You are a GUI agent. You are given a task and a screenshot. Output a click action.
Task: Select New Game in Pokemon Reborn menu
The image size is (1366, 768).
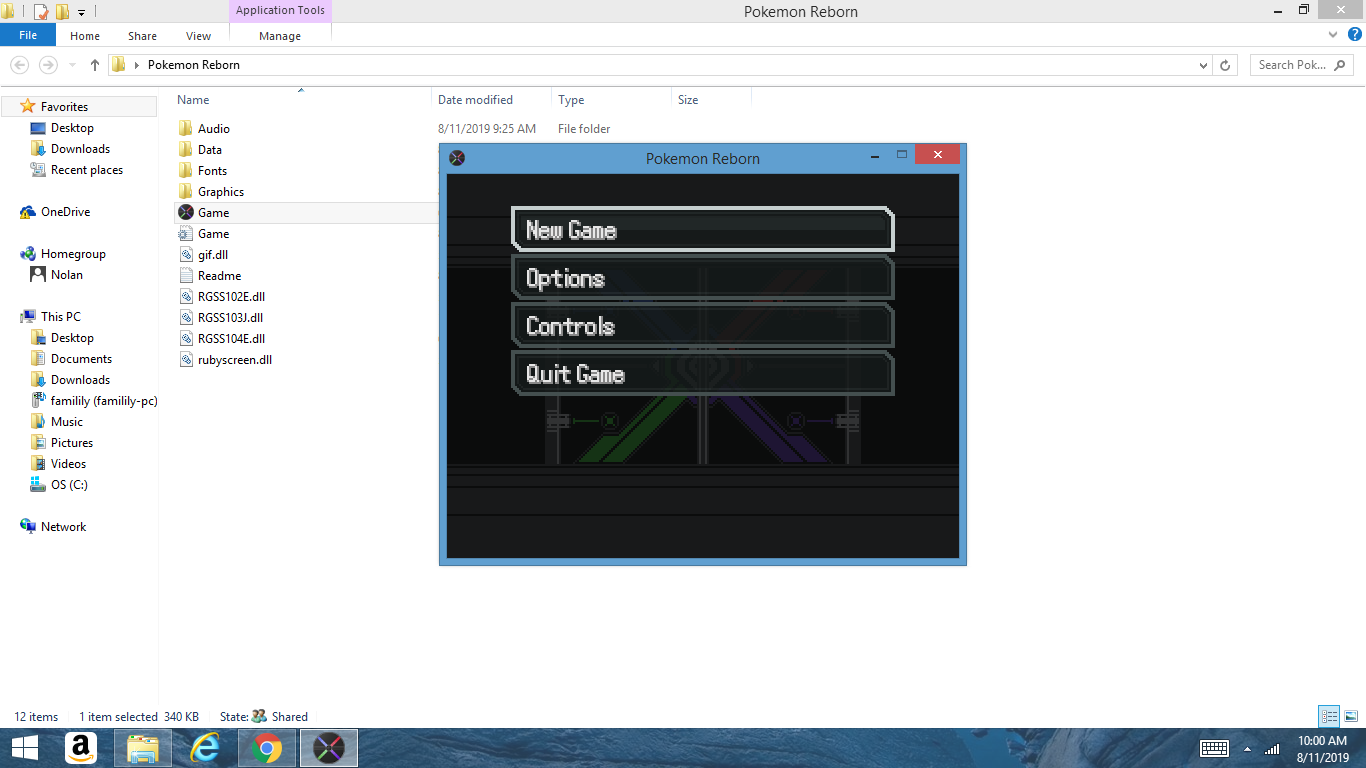(702, 230)
